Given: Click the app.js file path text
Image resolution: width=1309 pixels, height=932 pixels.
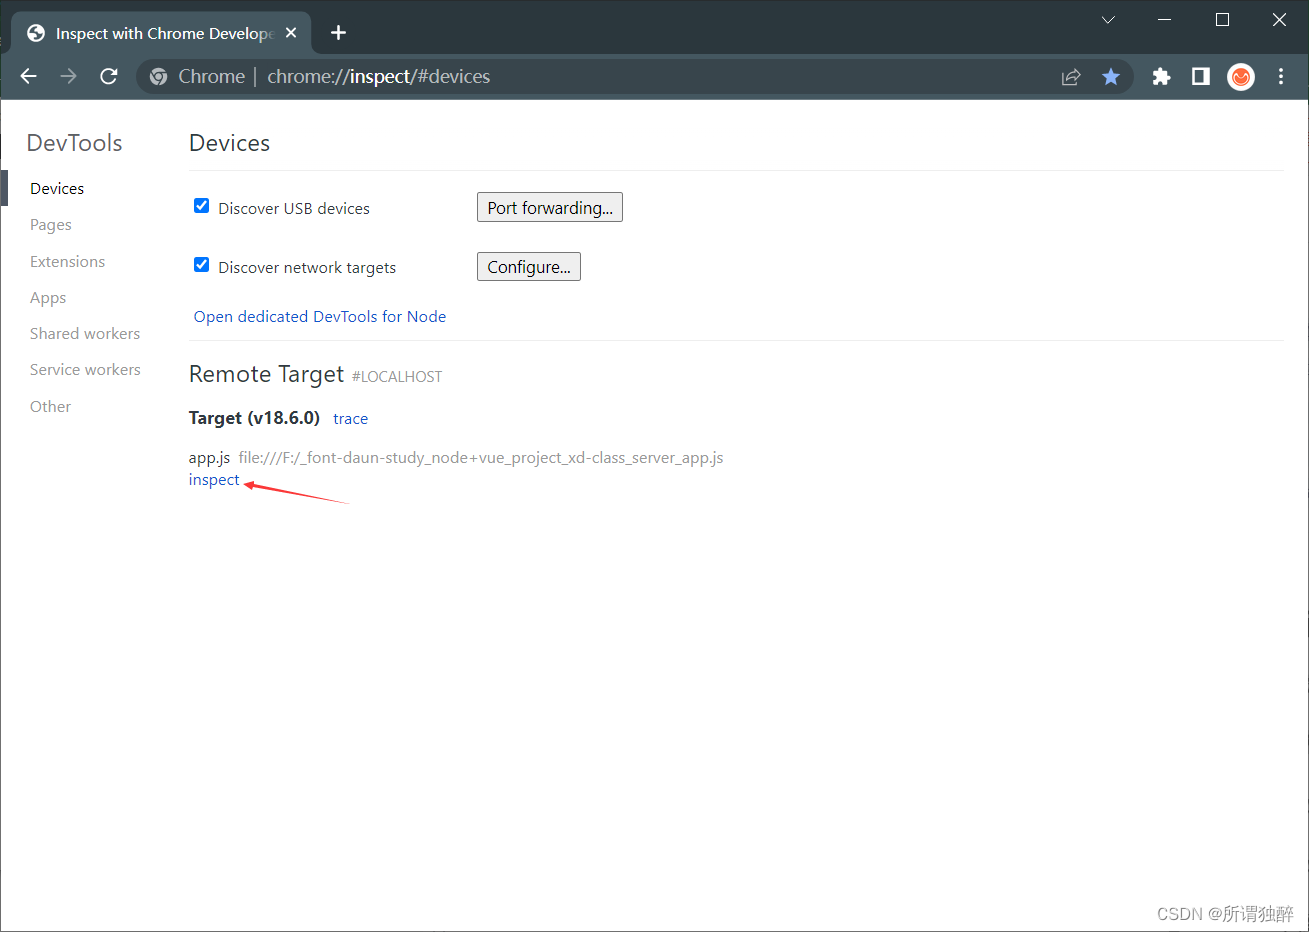Looking at the screenshot, I should pos(481,458).
